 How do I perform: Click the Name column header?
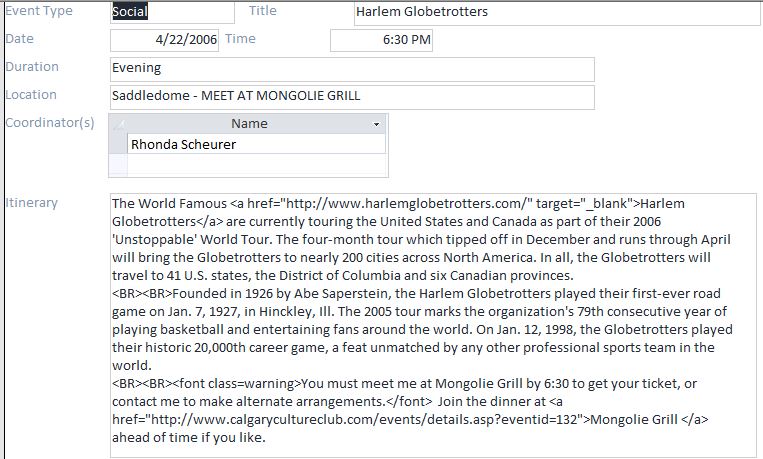249,124
